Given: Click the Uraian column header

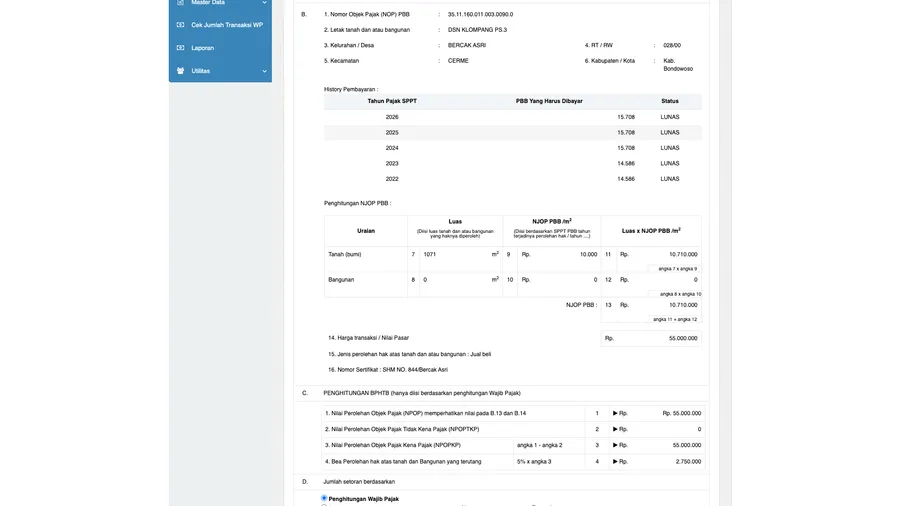Looking at the screenshot, I should coord(366,231).
